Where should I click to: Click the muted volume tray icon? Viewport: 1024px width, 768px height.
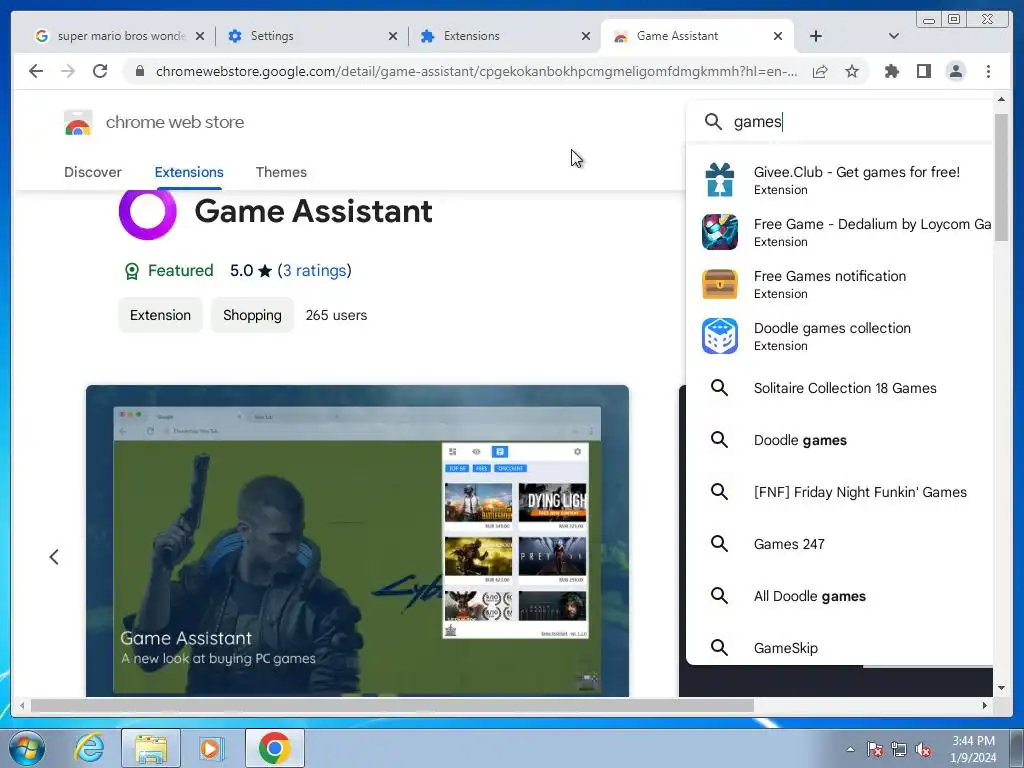pyautogui.click(x=922, y=750)
